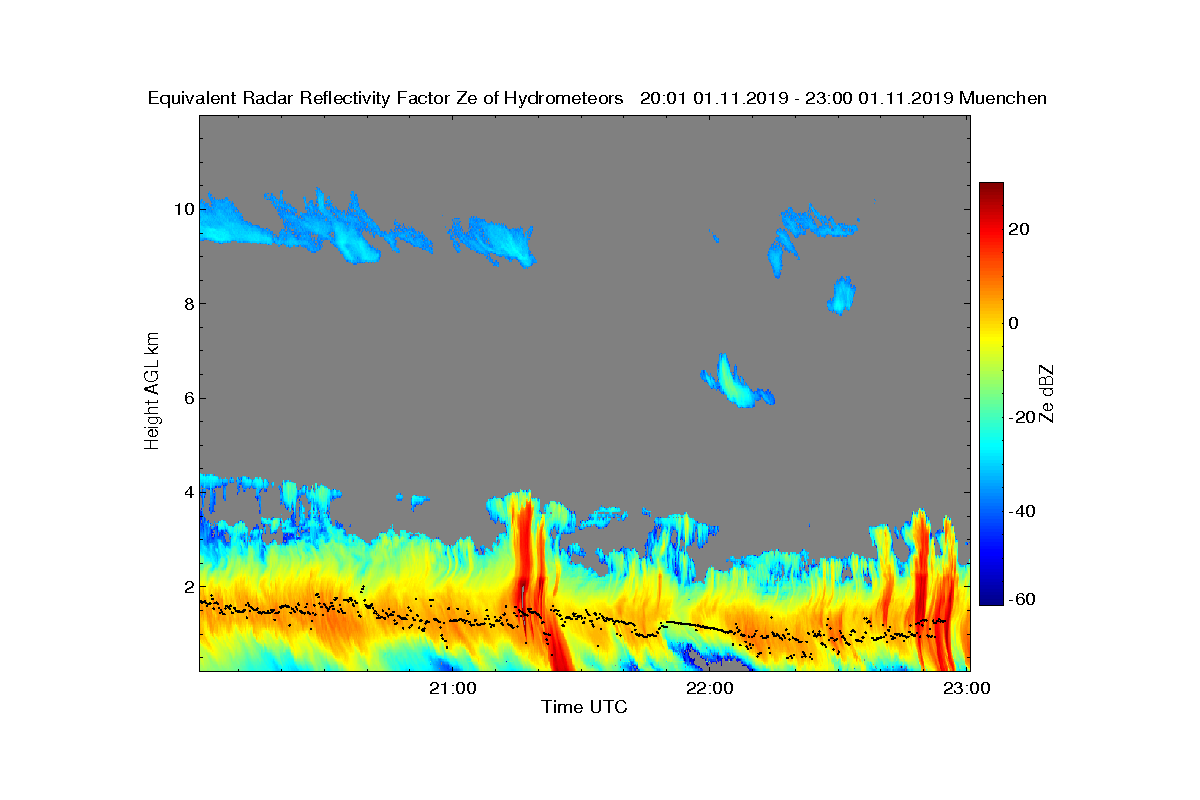Click the isolated cloud patch near 6 km
This screenshot has width=1200, height=800.
coord(737,382)
